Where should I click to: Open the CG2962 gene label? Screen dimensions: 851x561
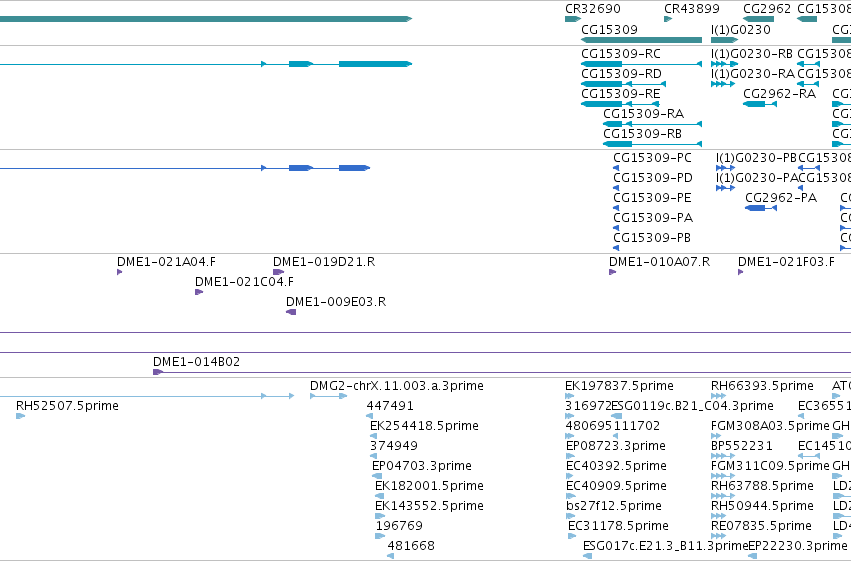pyautogui.click(x=767, y=9)
